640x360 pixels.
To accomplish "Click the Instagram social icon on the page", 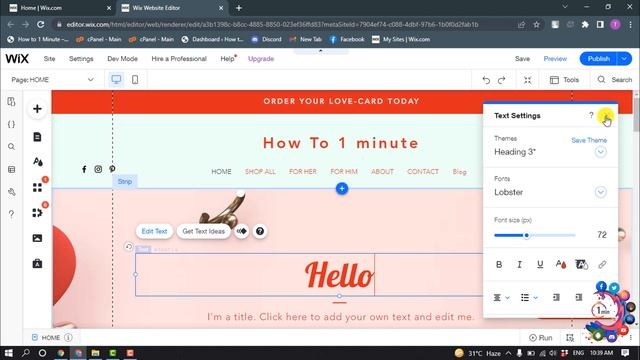I will pos(98,169).
